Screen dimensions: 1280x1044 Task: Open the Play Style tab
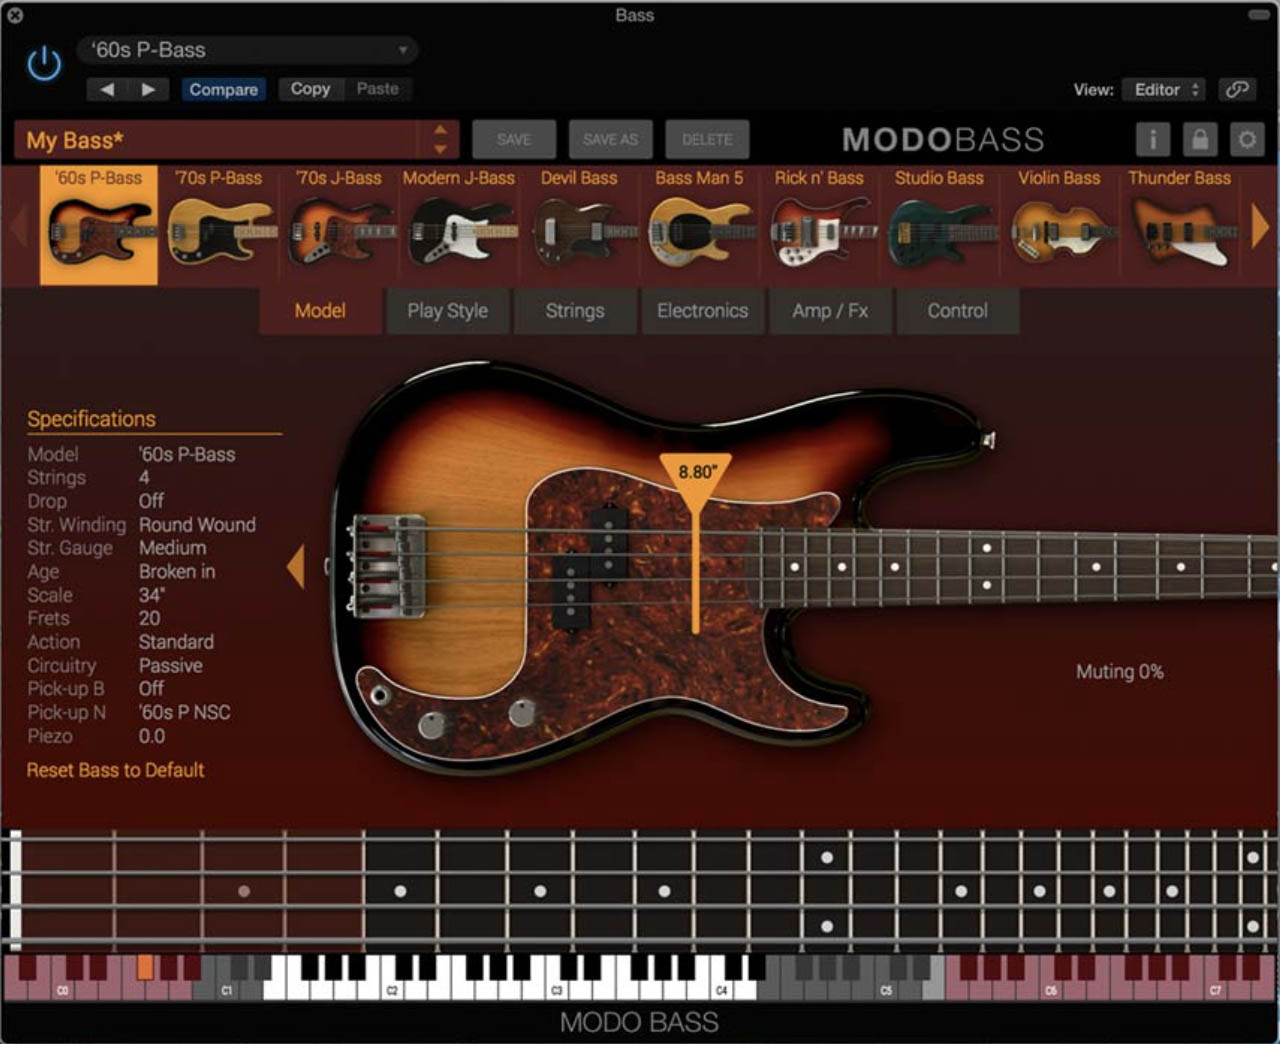coord(446,311)
